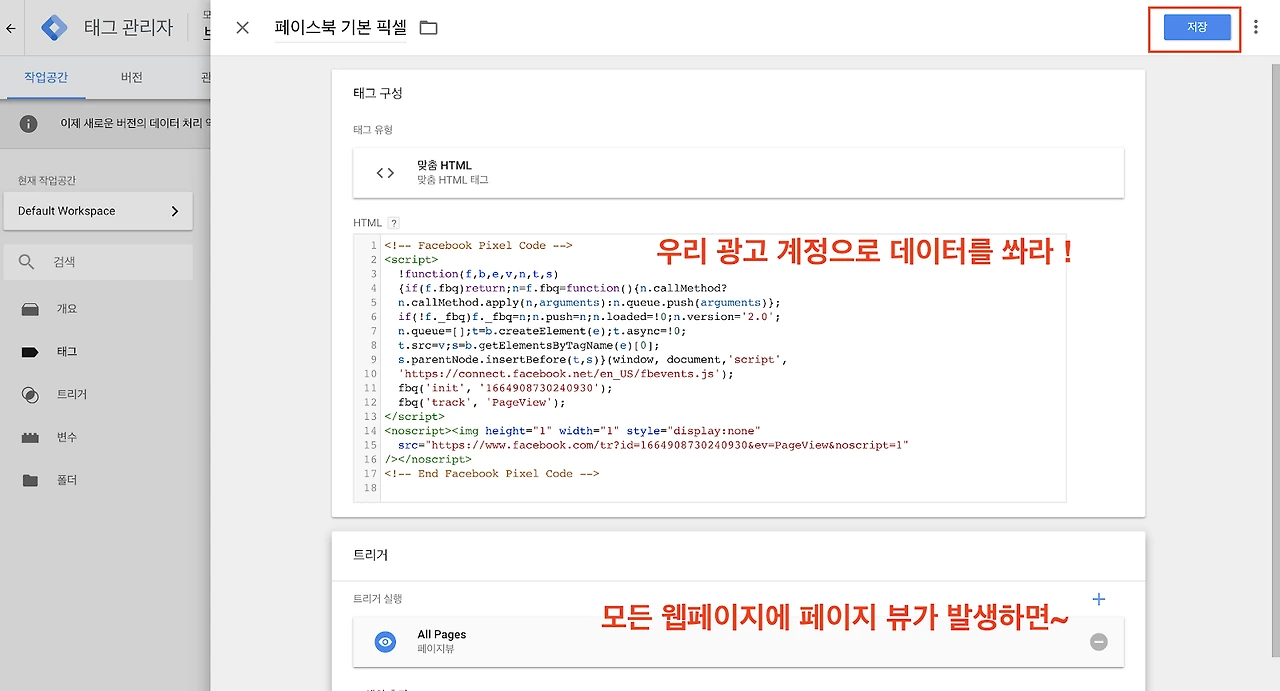
Task: Go back with the arrow by 태그 관리자
Action: click(x=11, y=28)
